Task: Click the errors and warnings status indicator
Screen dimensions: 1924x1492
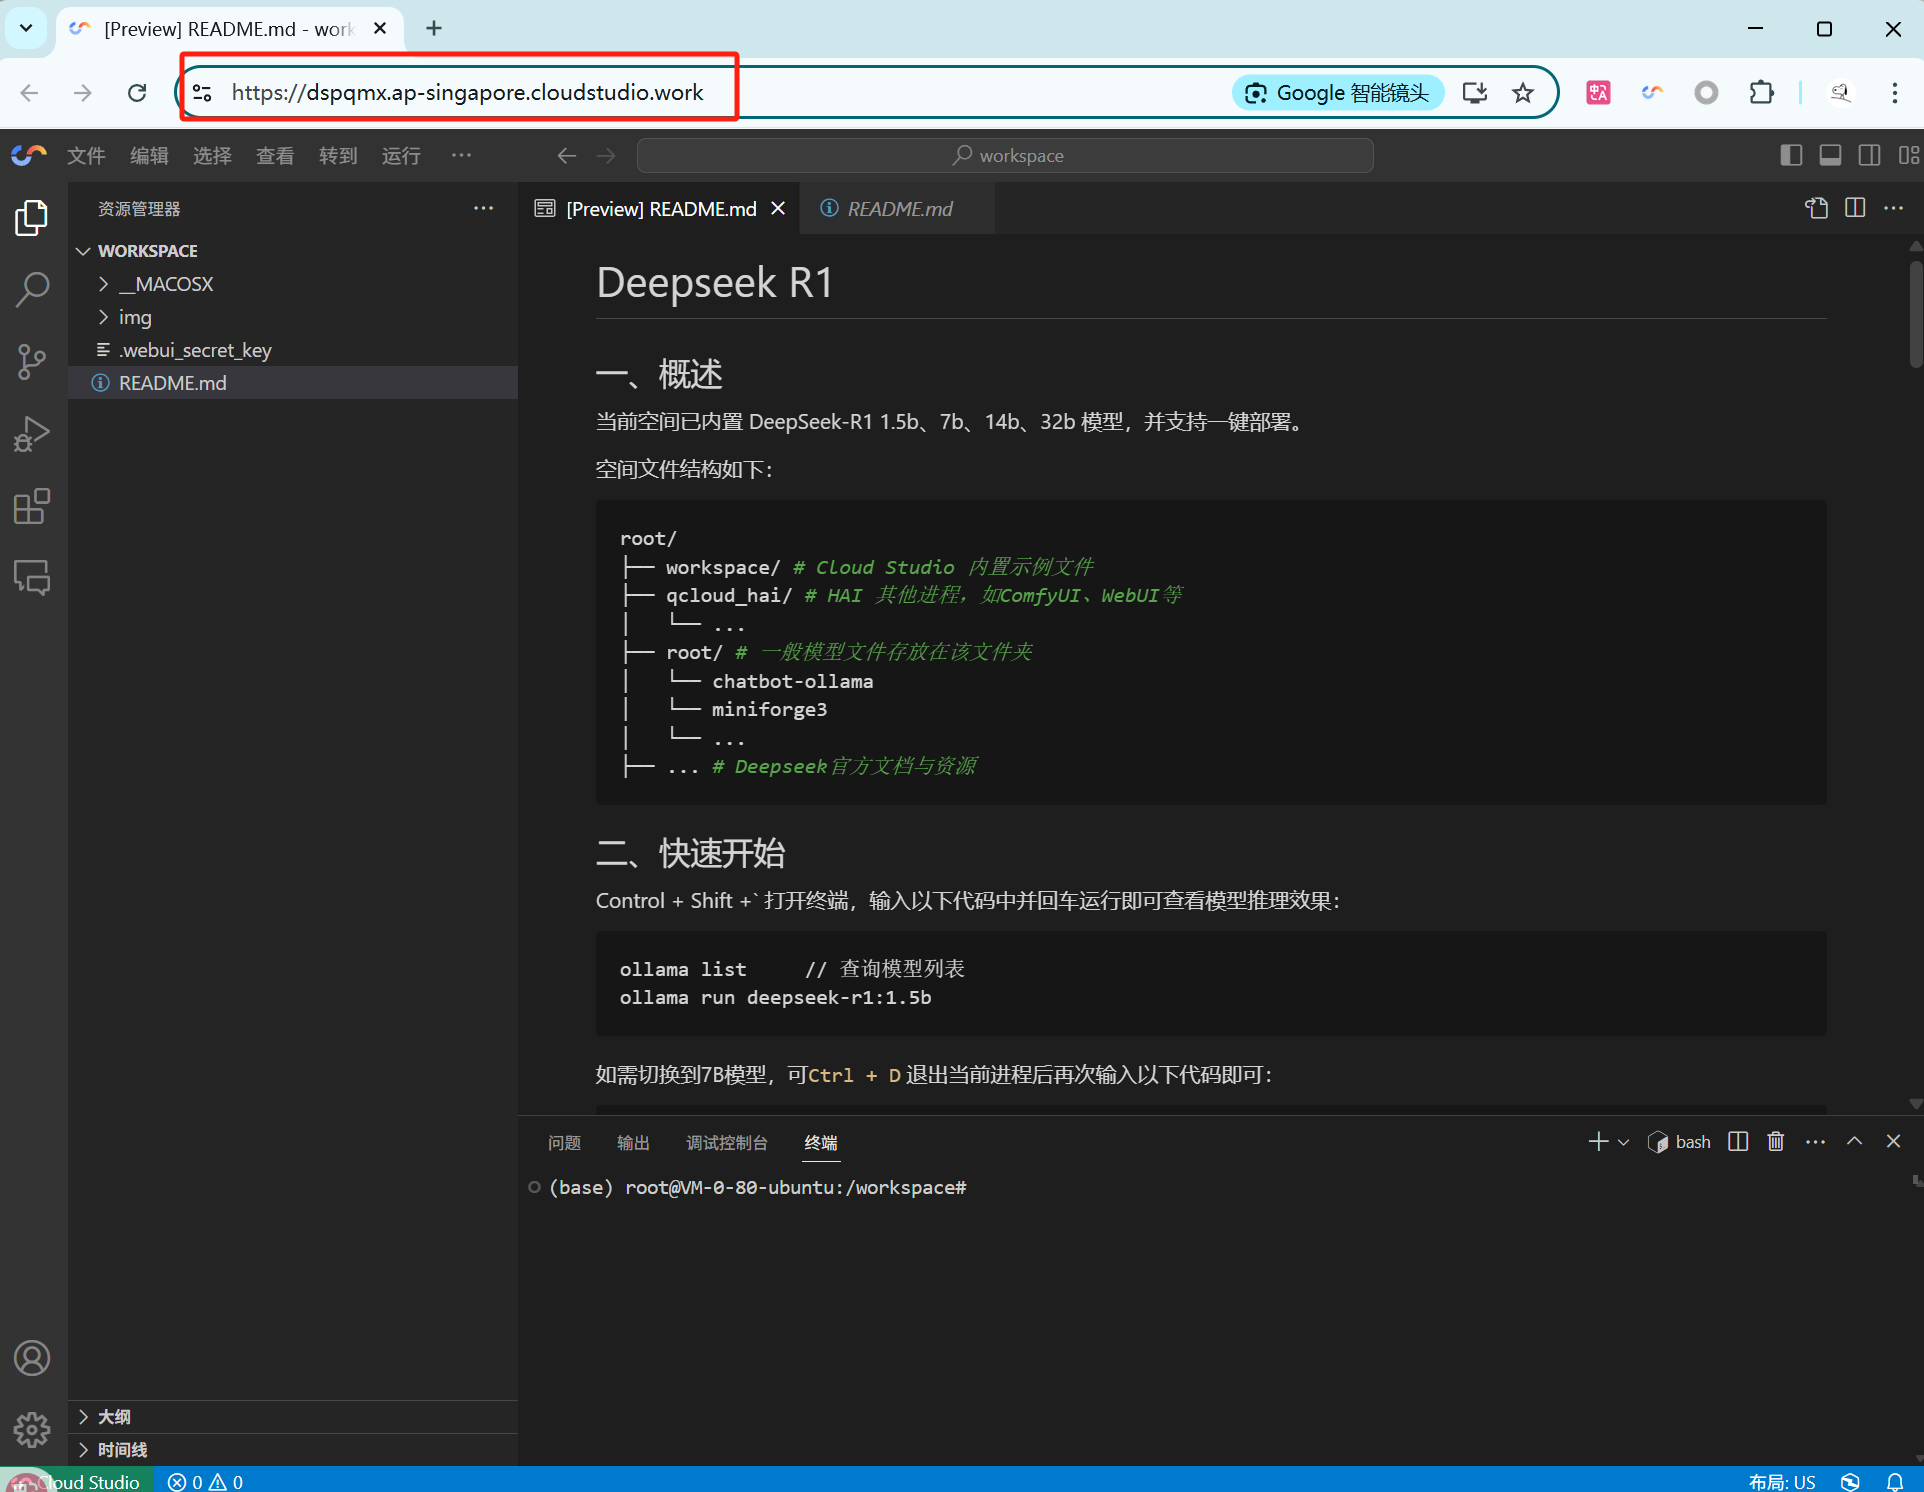Action: (205, 1481)
